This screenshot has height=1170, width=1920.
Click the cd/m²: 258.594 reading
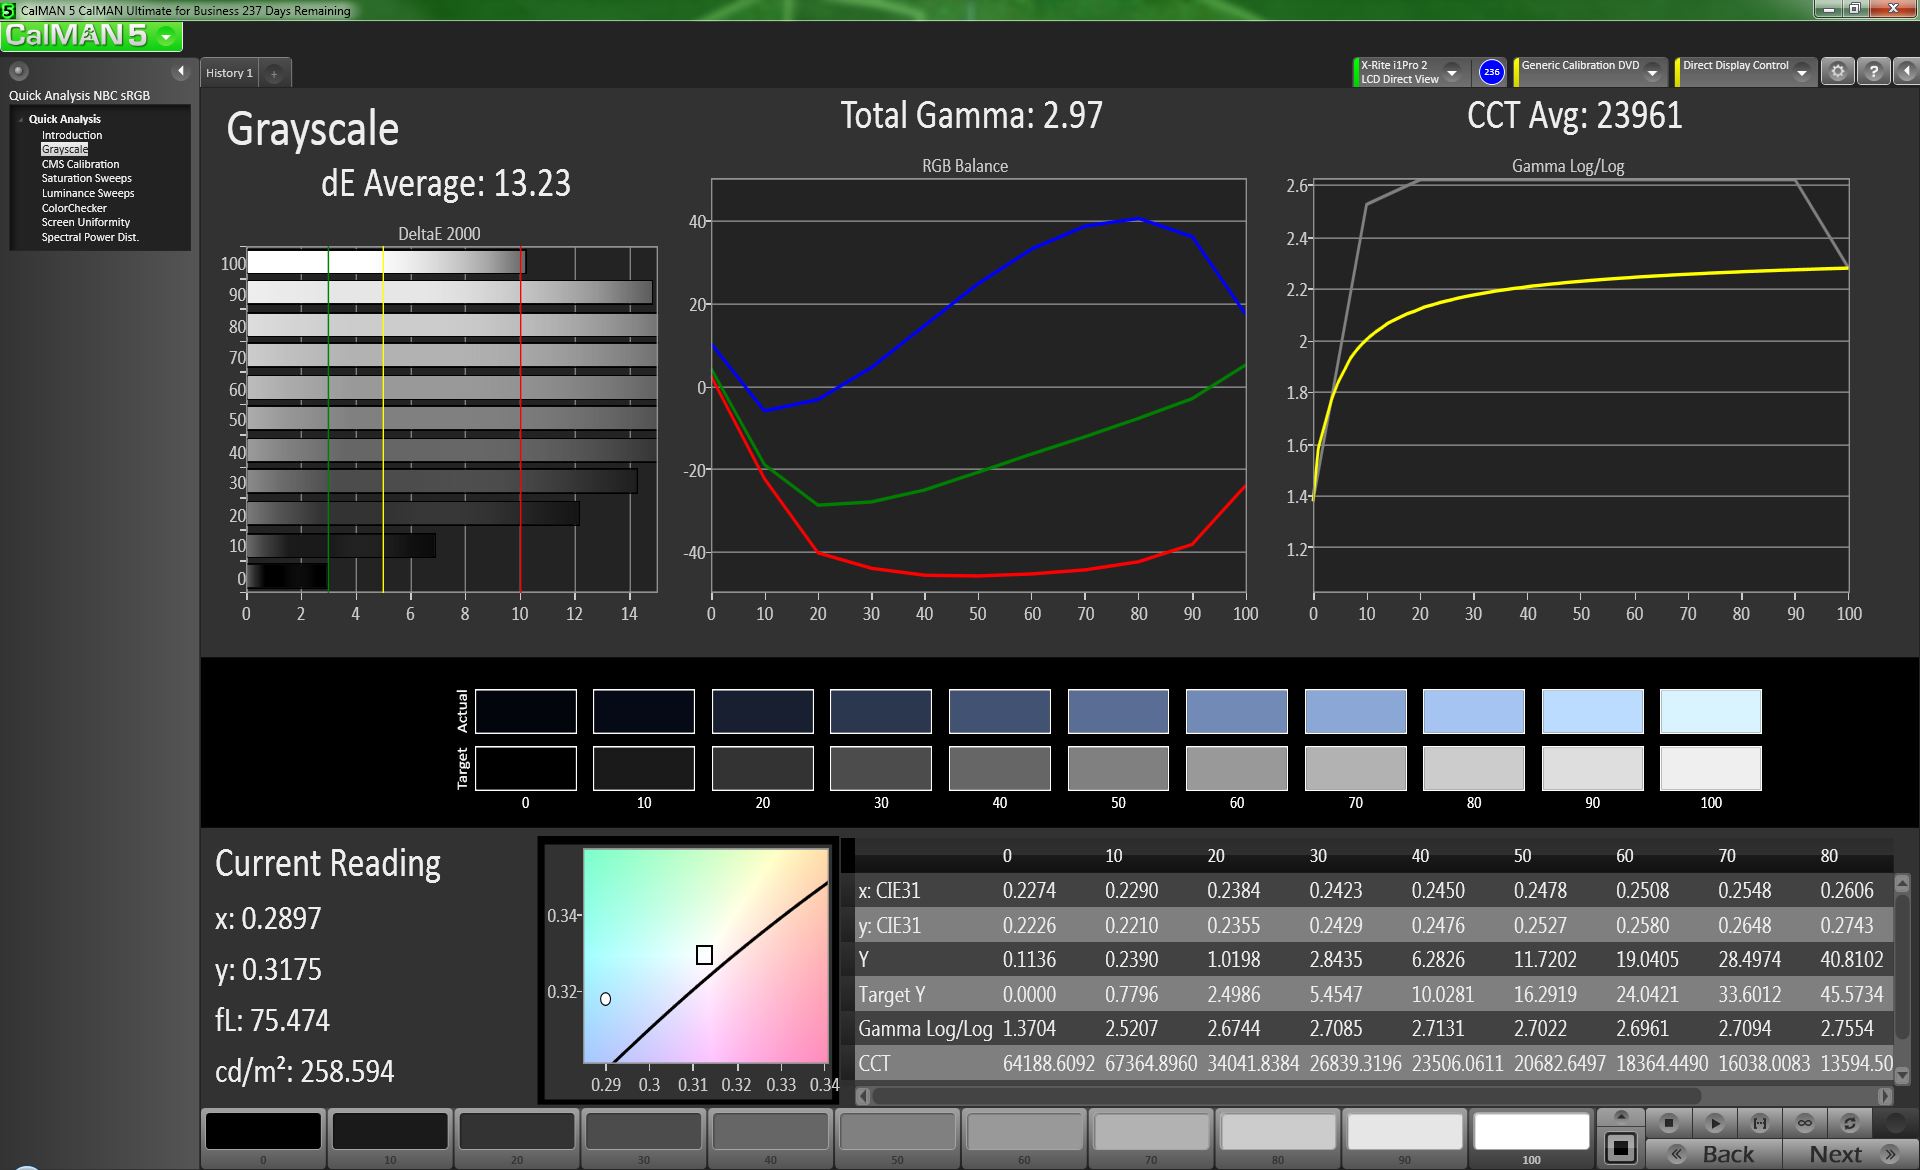pos(305,1071)
